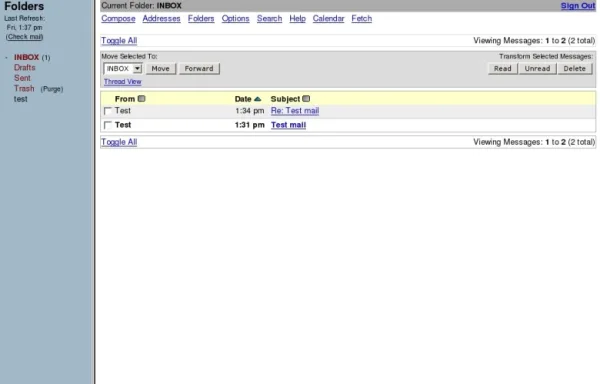Open the Re: Test mail message
Screen dimensions: 600x384
295,111
